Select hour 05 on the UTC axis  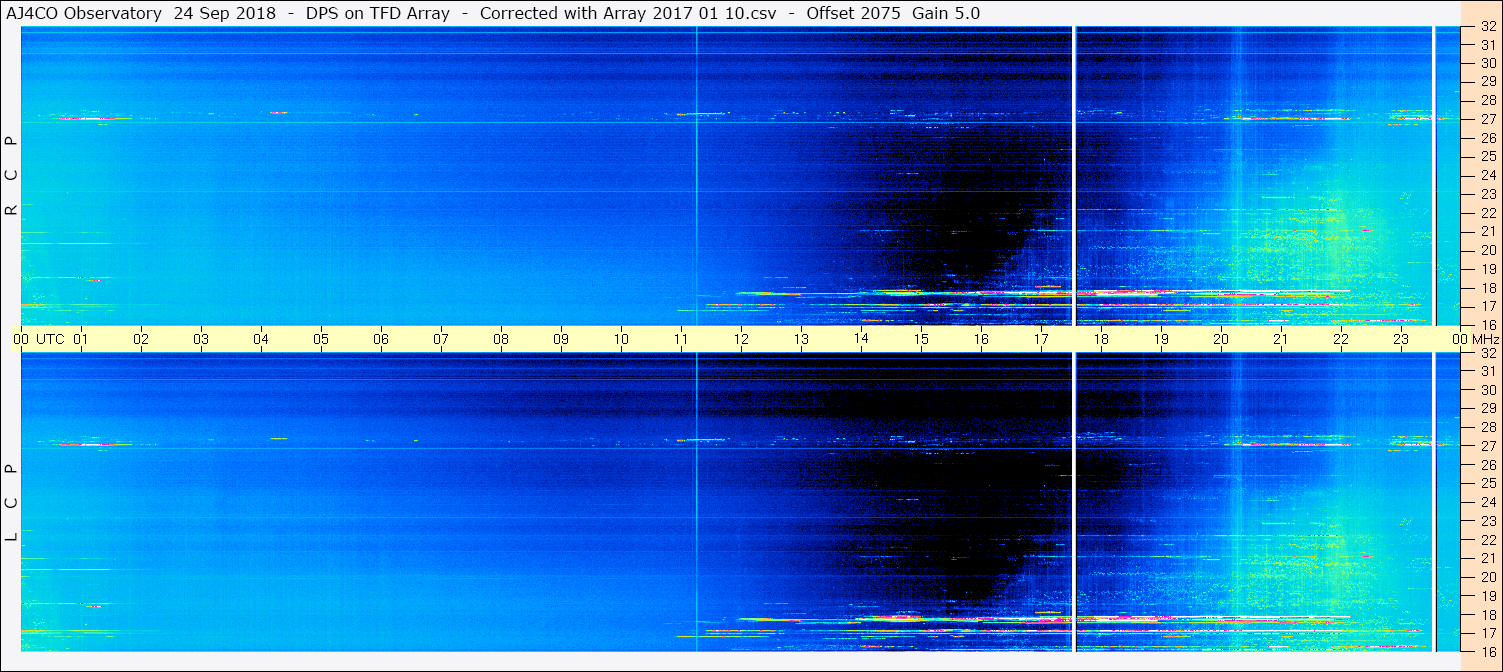click(x=321, y=339)
